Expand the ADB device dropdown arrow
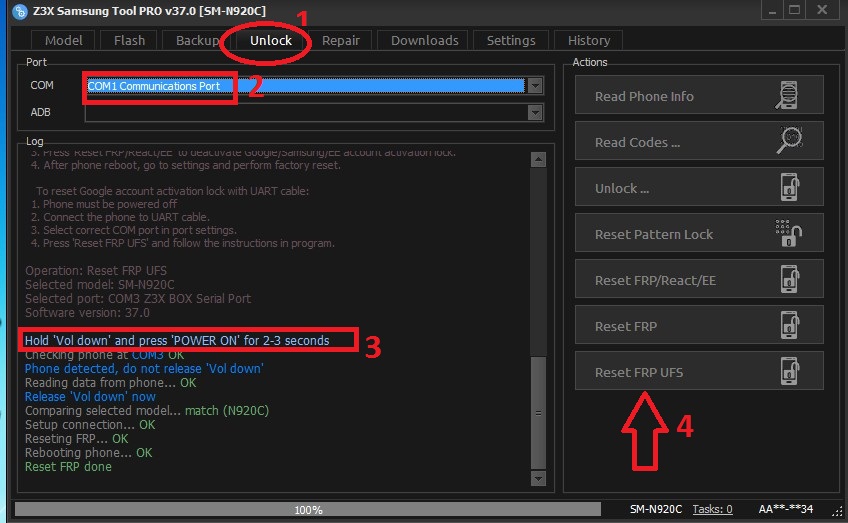Screen dimensions: 848x523 [x=535, y=112]
